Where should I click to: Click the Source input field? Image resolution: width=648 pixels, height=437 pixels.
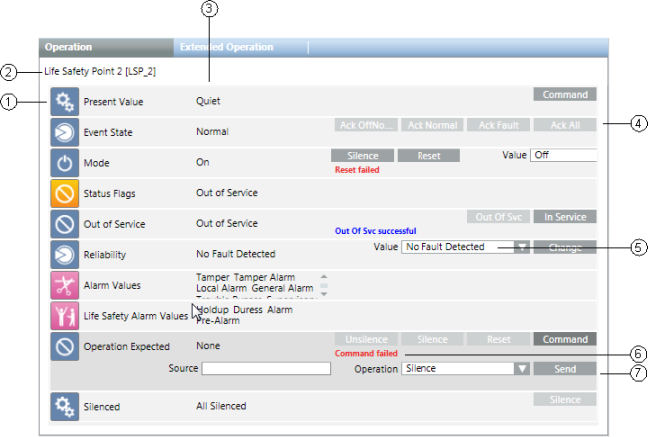point(266,369)
